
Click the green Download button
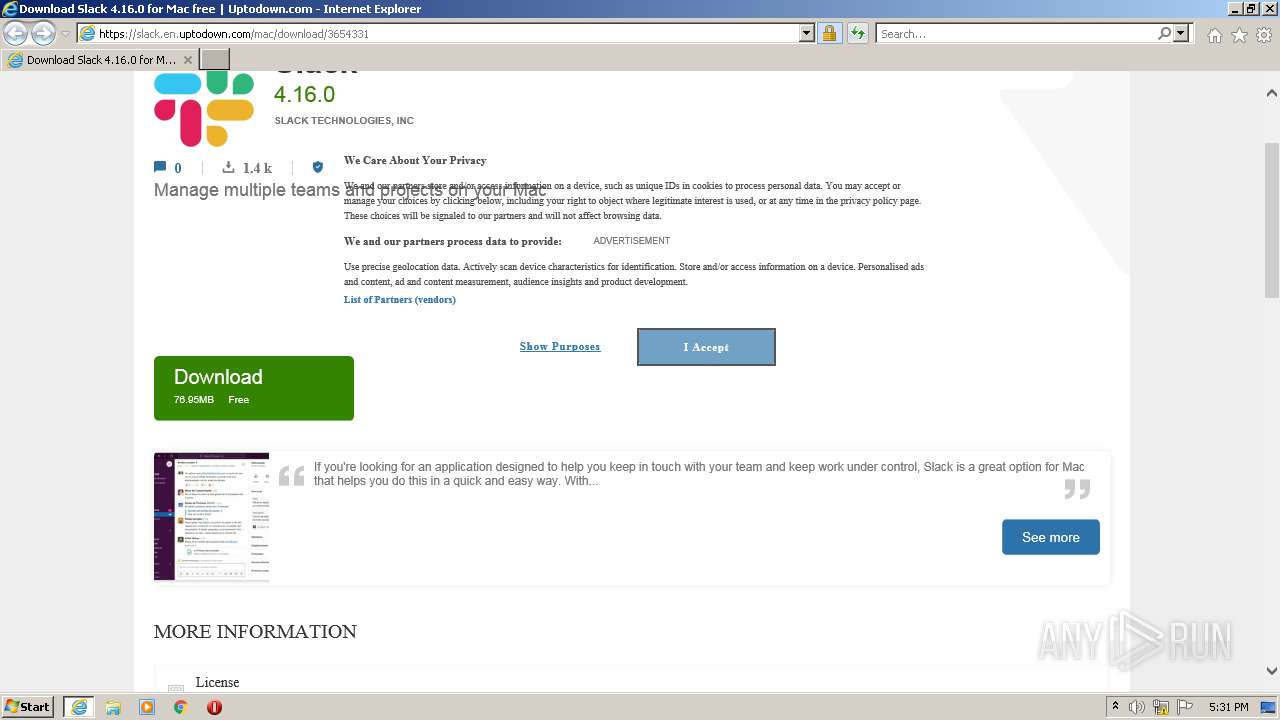point(254,388)
